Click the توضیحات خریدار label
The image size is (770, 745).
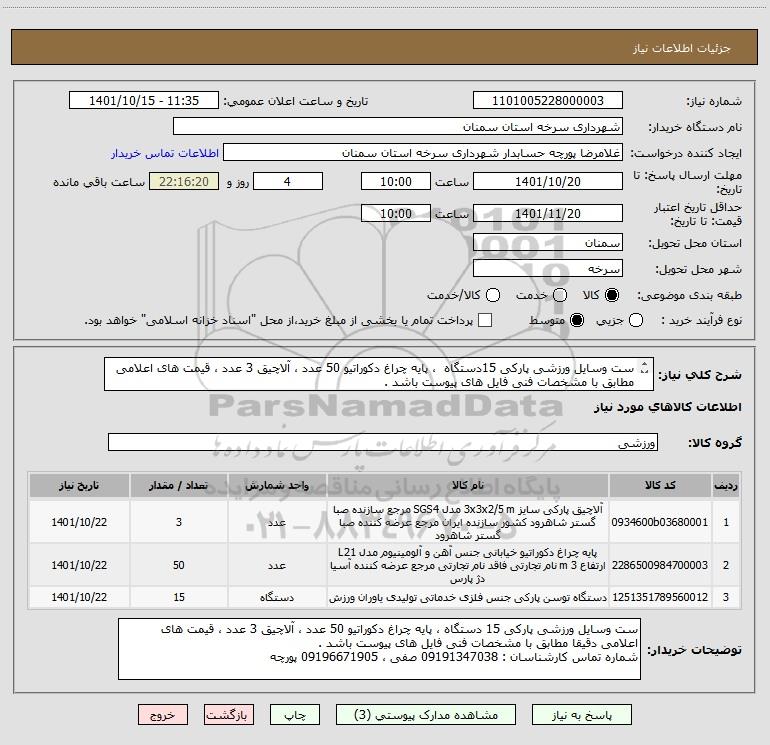click(x=694, y=650)
